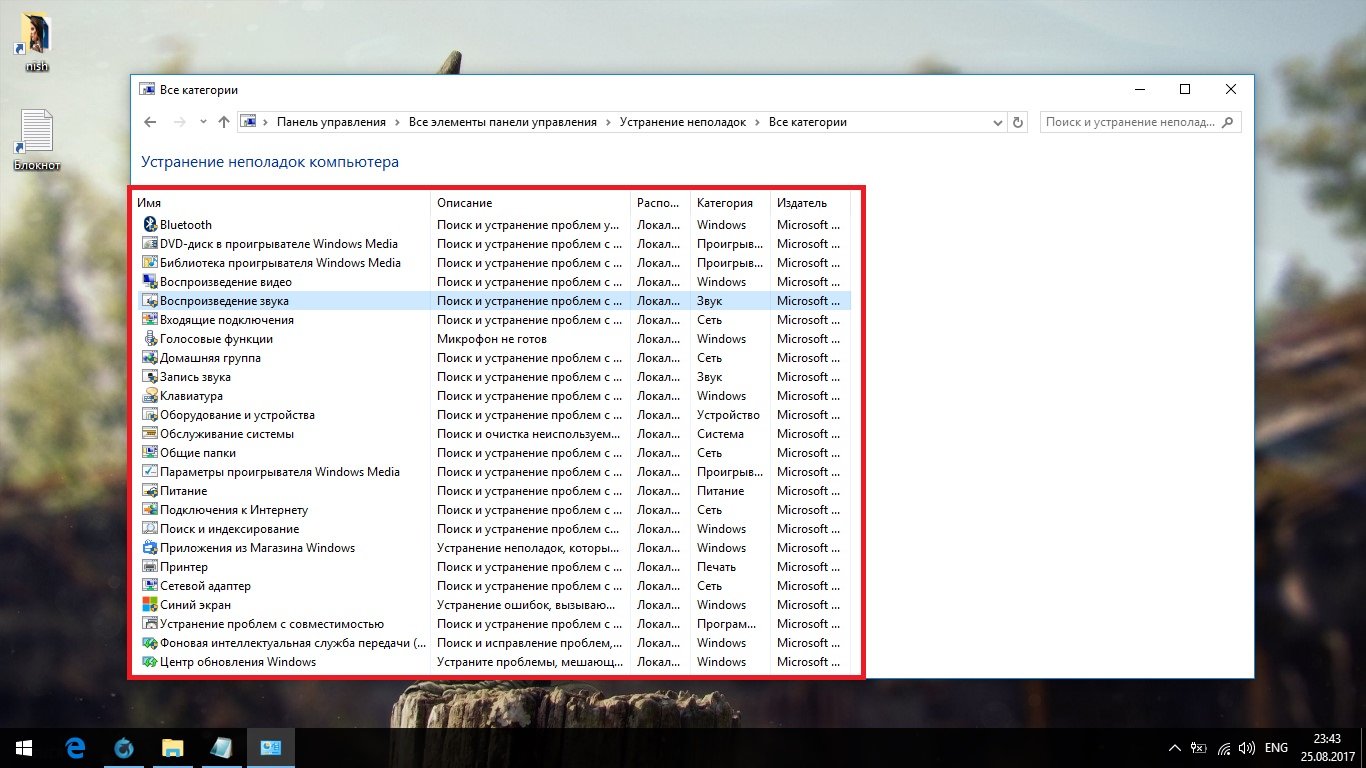Click the Воспроизведение видео icon

(150, 282)
